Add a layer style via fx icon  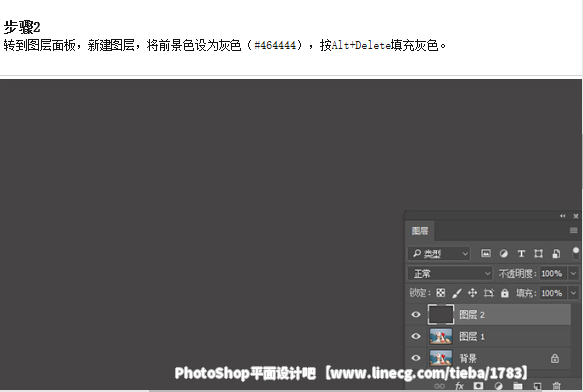[x=459, y=386]
